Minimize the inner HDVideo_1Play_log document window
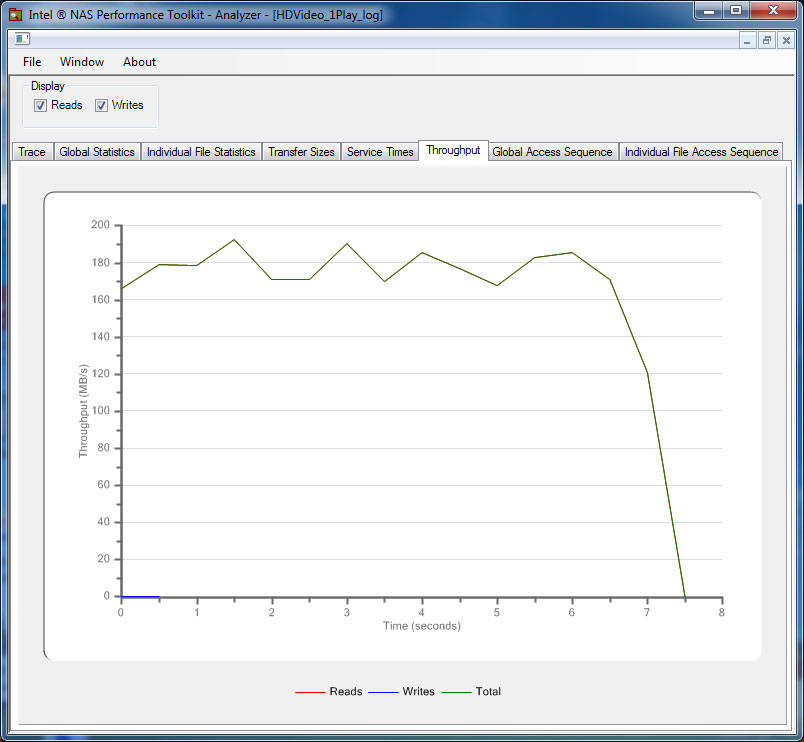The image size is (804, 742). (747, 40)
